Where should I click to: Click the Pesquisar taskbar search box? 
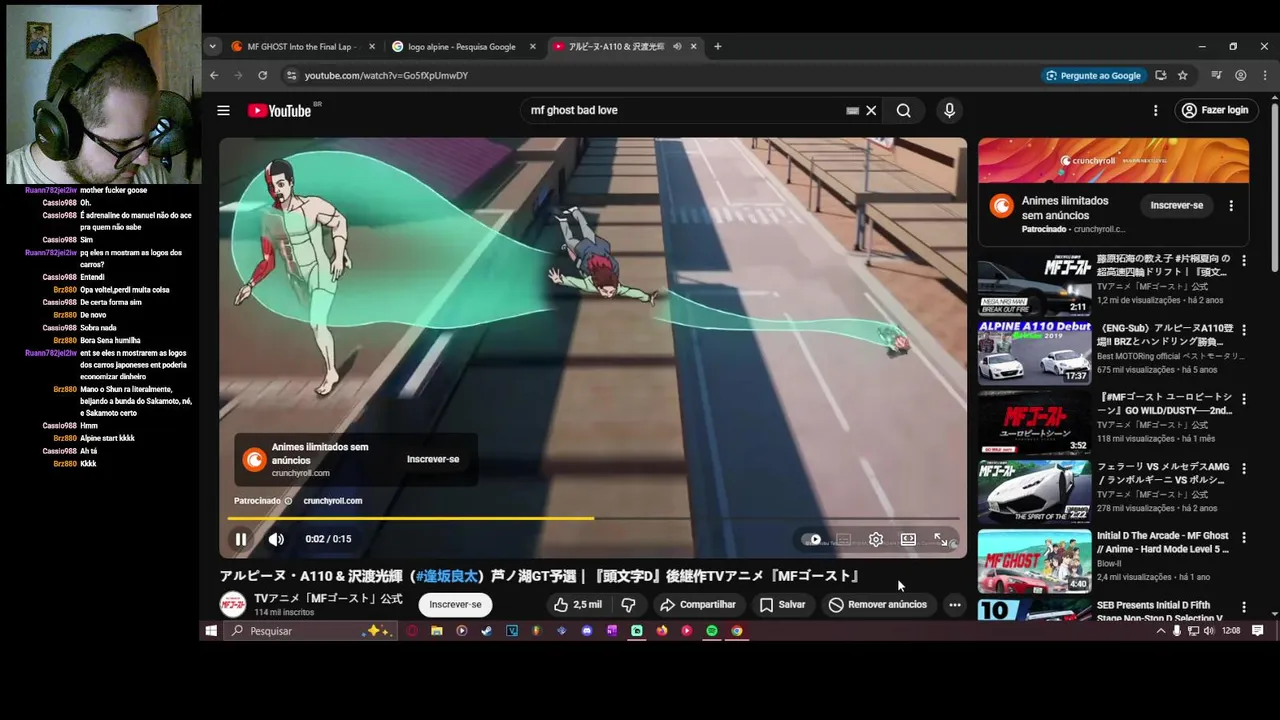pos(310,631)
